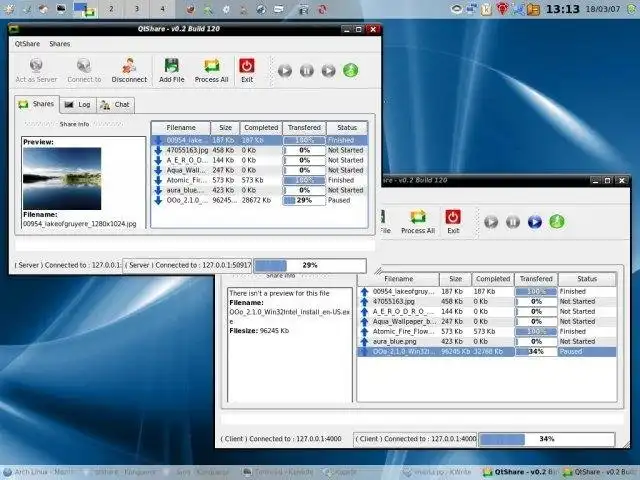Click blue play button in client window toolbar

534,222
